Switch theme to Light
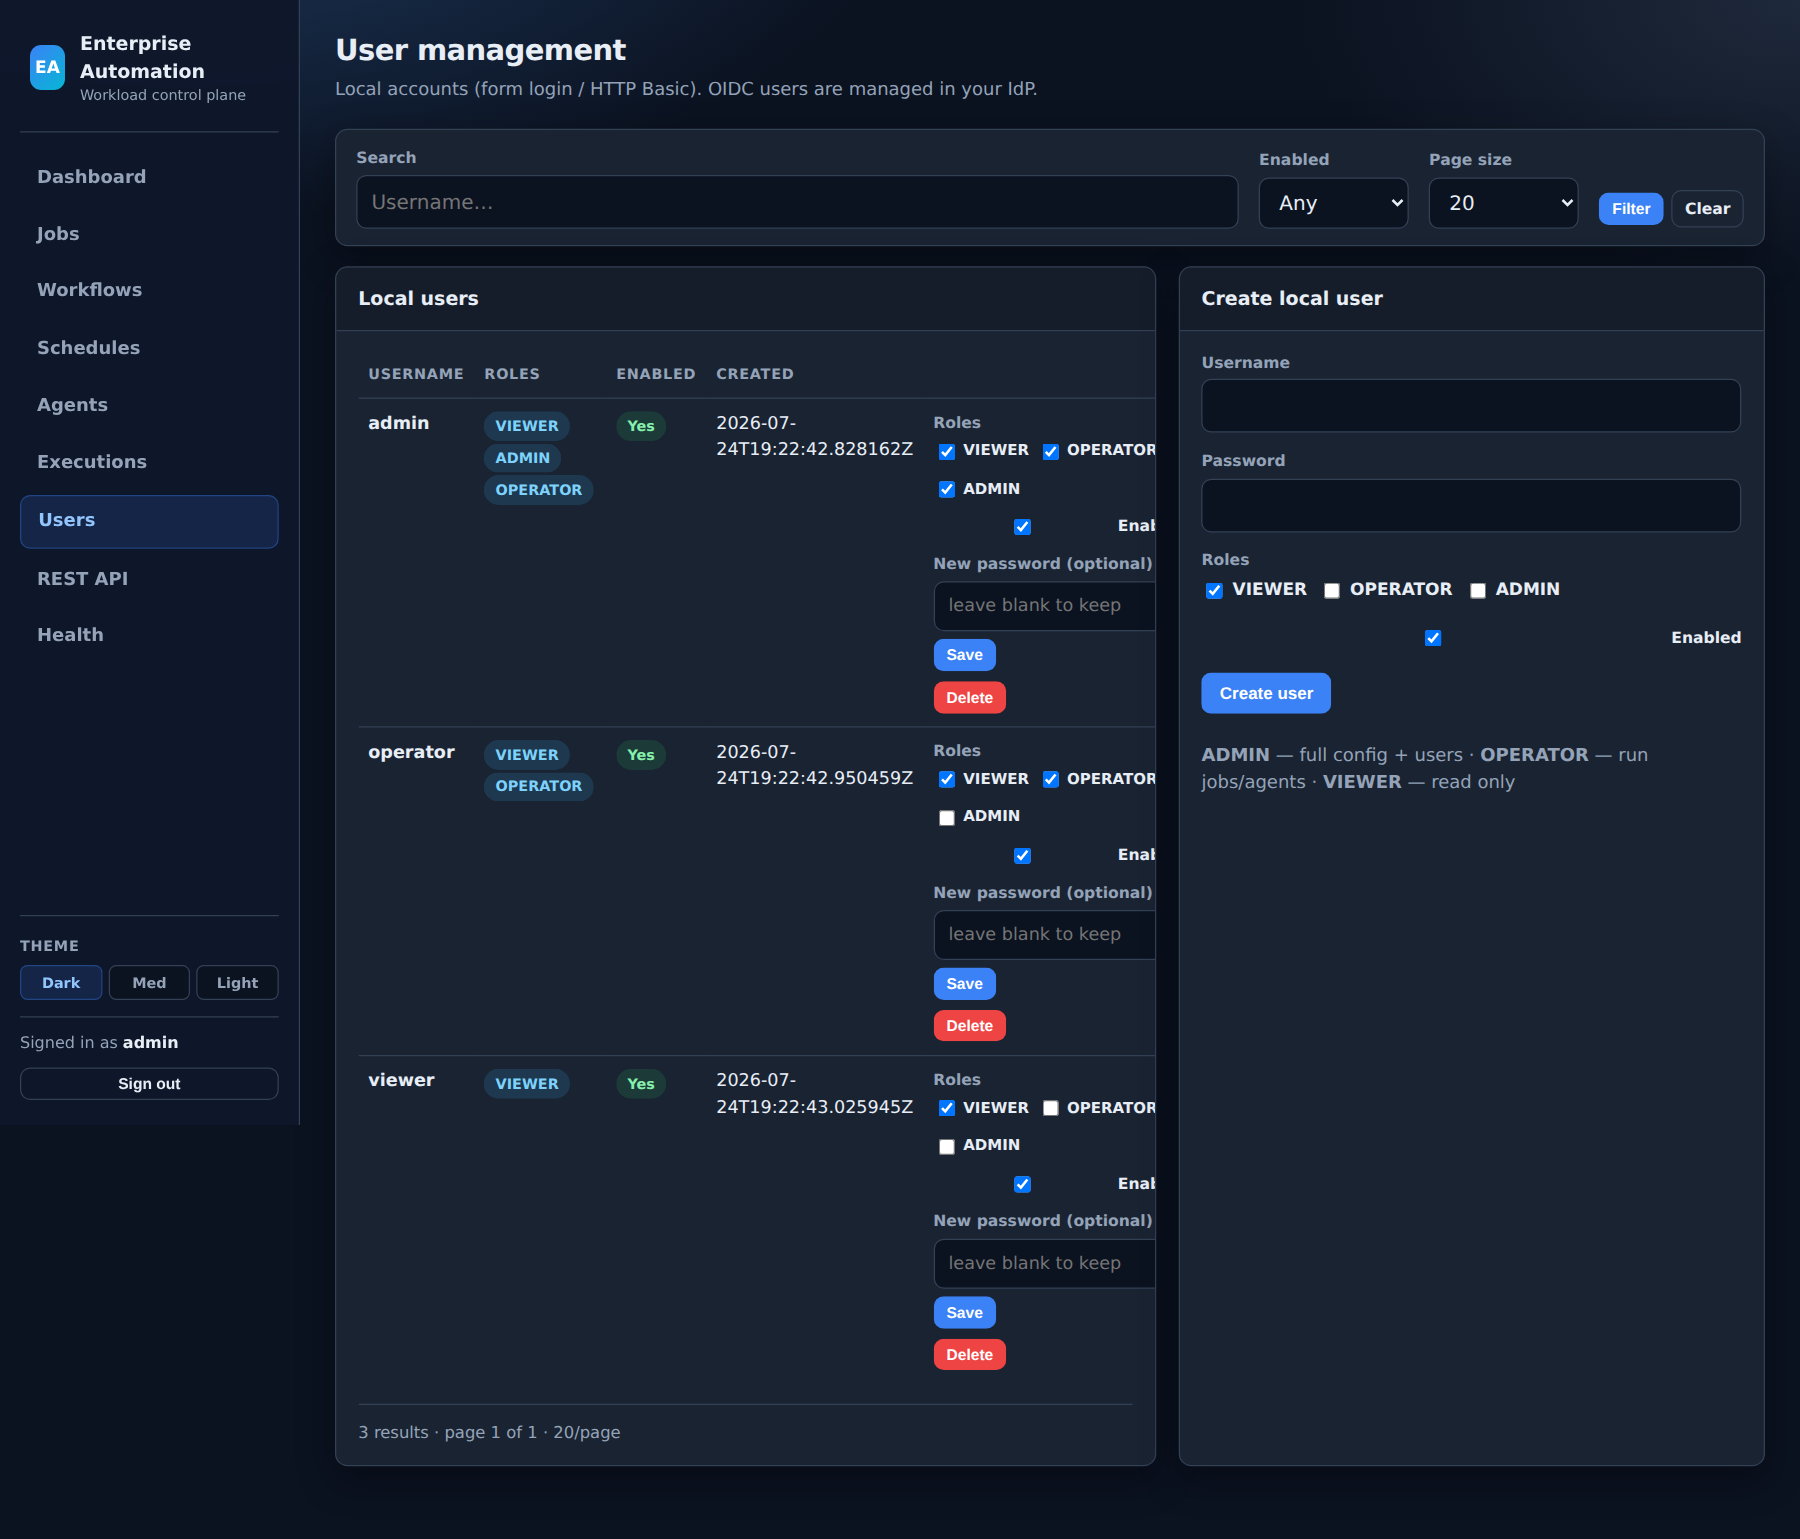This screenshot has height=1539, width=1800. click(237, 983)
